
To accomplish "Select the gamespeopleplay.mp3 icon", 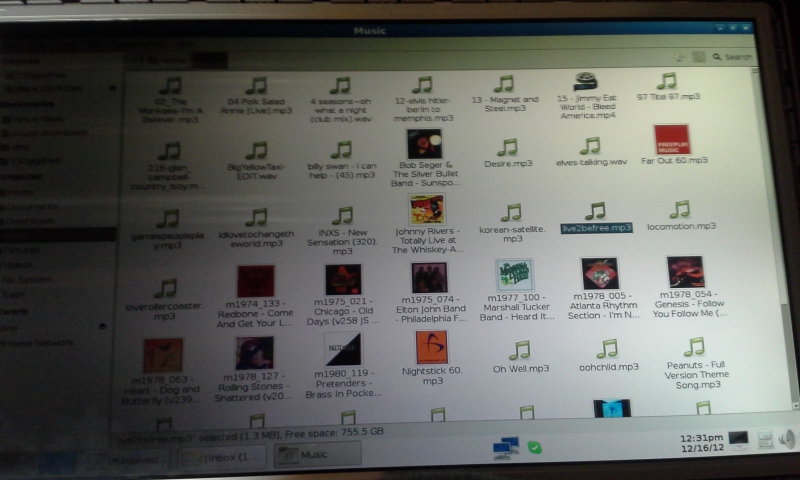I will point(167,219).
